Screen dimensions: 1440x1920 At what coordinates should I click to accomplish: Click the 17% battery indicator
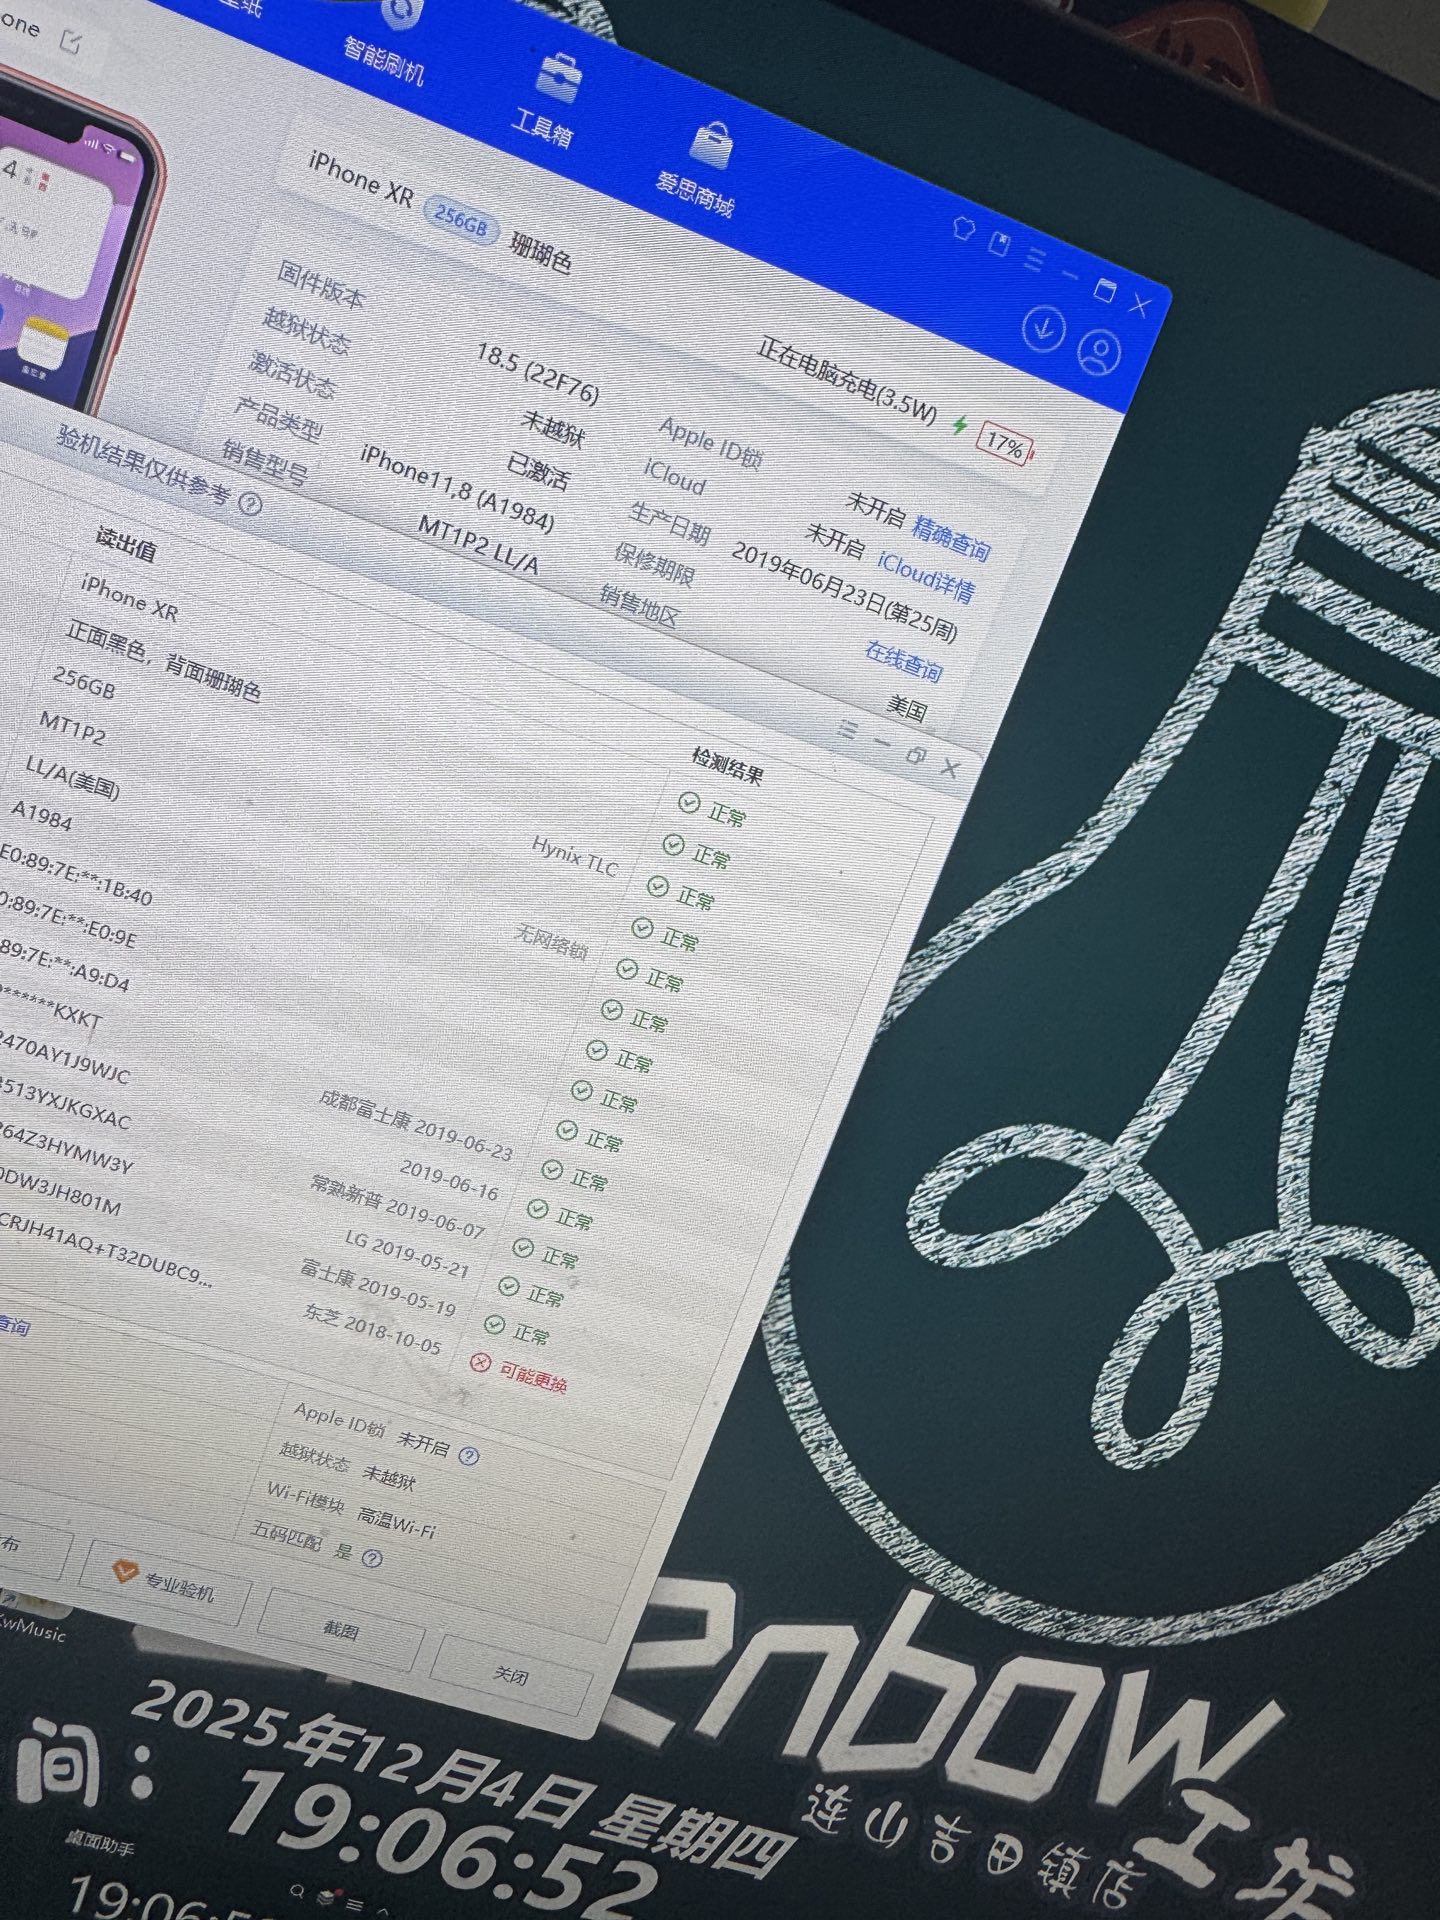[x=1004, y=444]
